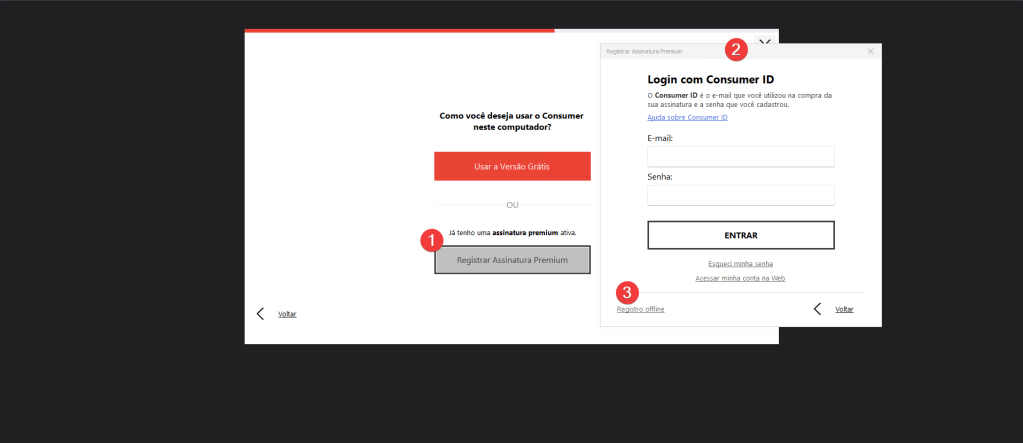Screen dimensions: 1023x443
Task: Open Acessar minha conta na Web link
Action: click(x=740, y=278)
